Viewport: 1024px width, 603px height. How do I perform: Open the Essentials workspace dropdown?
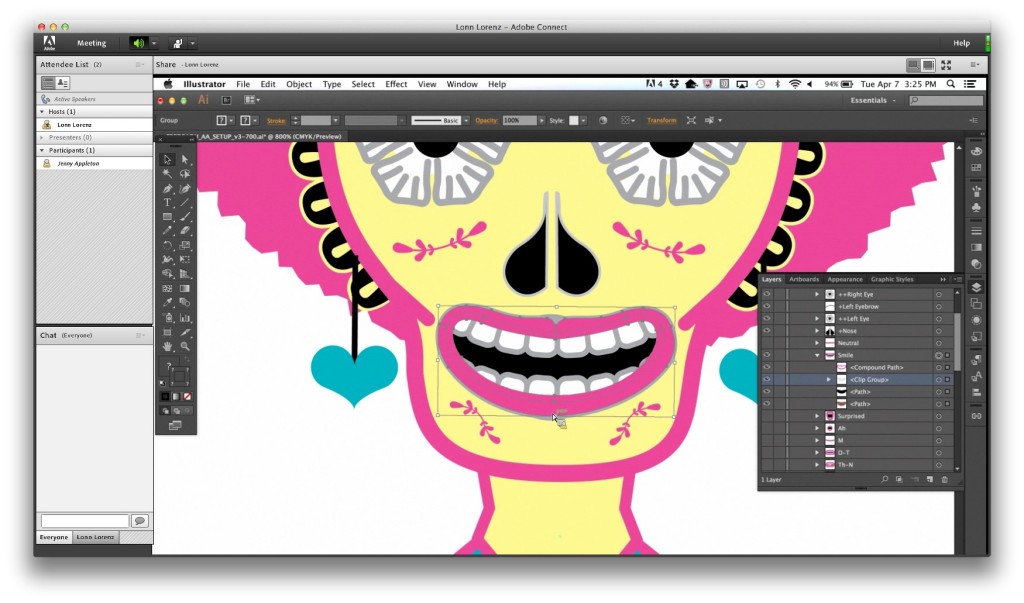click(x=873, y=101)
